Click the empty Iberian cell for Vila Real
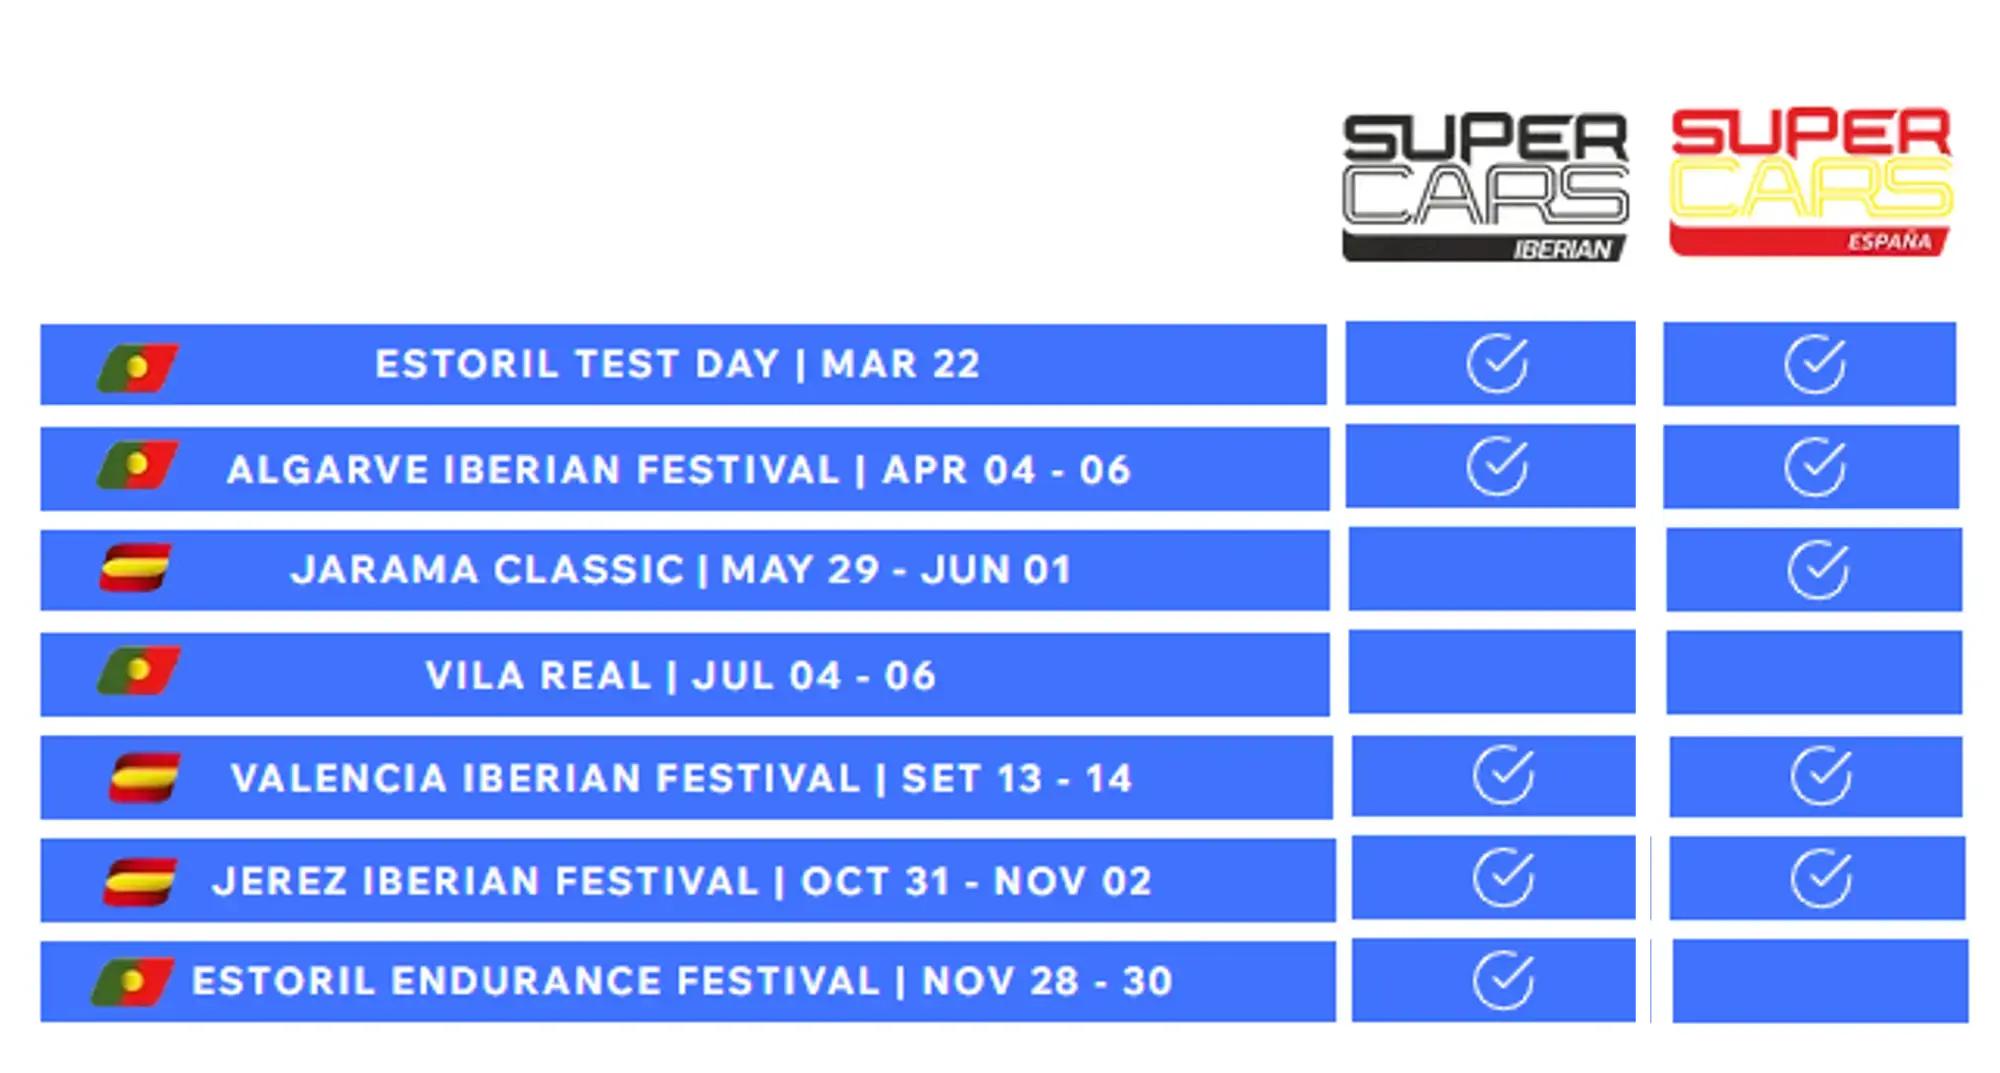 click(x=1492, y=671)
